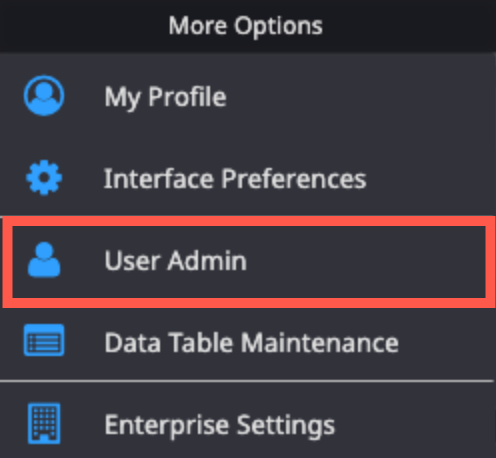Screen dimensions: 496x458
Task: Click the User Admin person icon
Action: coord(44,260)
